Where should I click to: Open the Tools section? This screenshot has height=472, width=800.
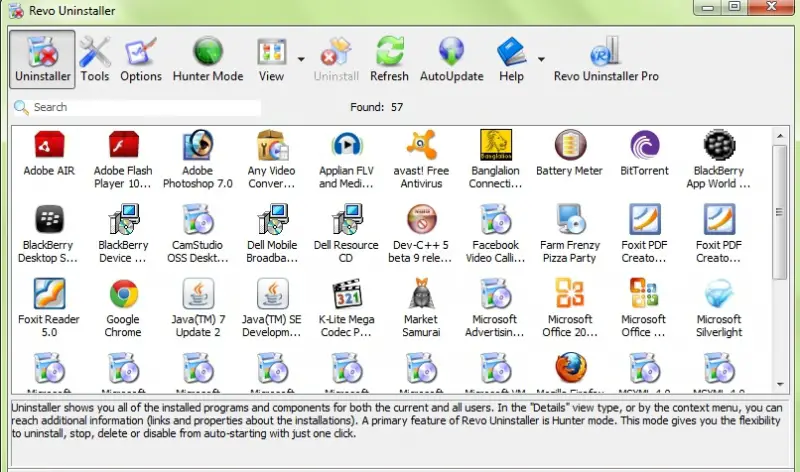pyautogui.click(x=95, y=59)
